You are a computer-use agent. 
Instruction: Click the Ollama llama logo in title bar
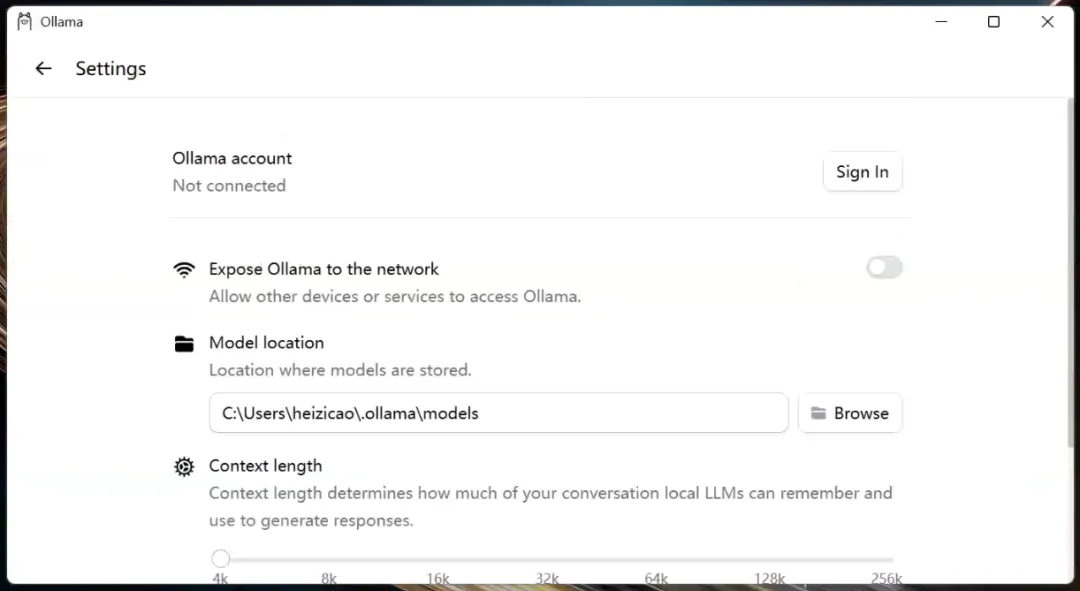pyautogui.click(x=25, y=21)
